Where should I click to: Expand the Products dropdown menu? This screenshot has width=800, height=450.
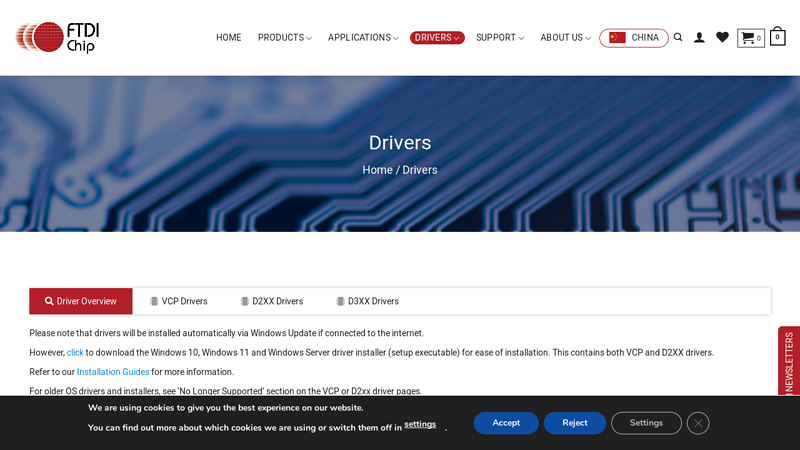tap(284, 38)
